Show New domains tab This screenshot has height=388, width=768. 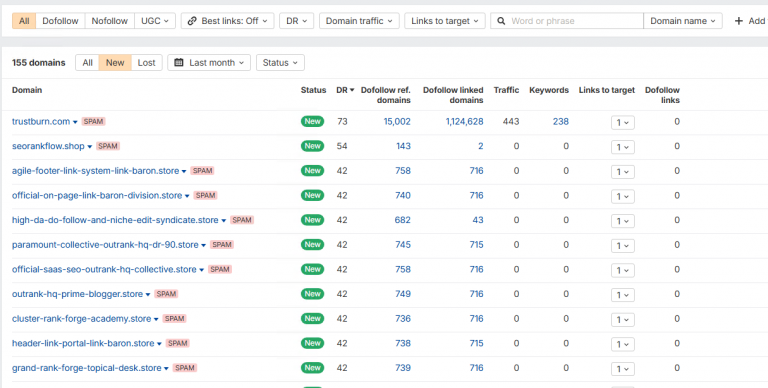tap(115, 63)
